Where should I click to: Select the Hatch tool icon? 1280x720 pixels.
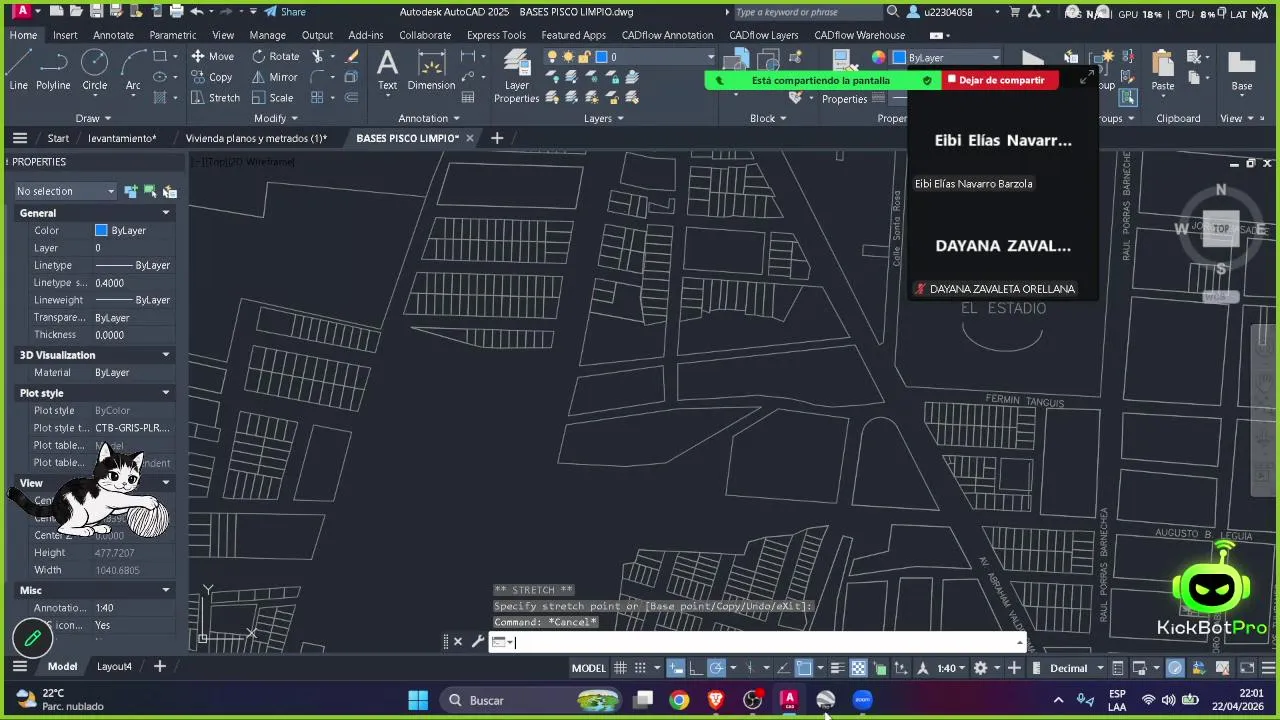[x=160, y=98]
